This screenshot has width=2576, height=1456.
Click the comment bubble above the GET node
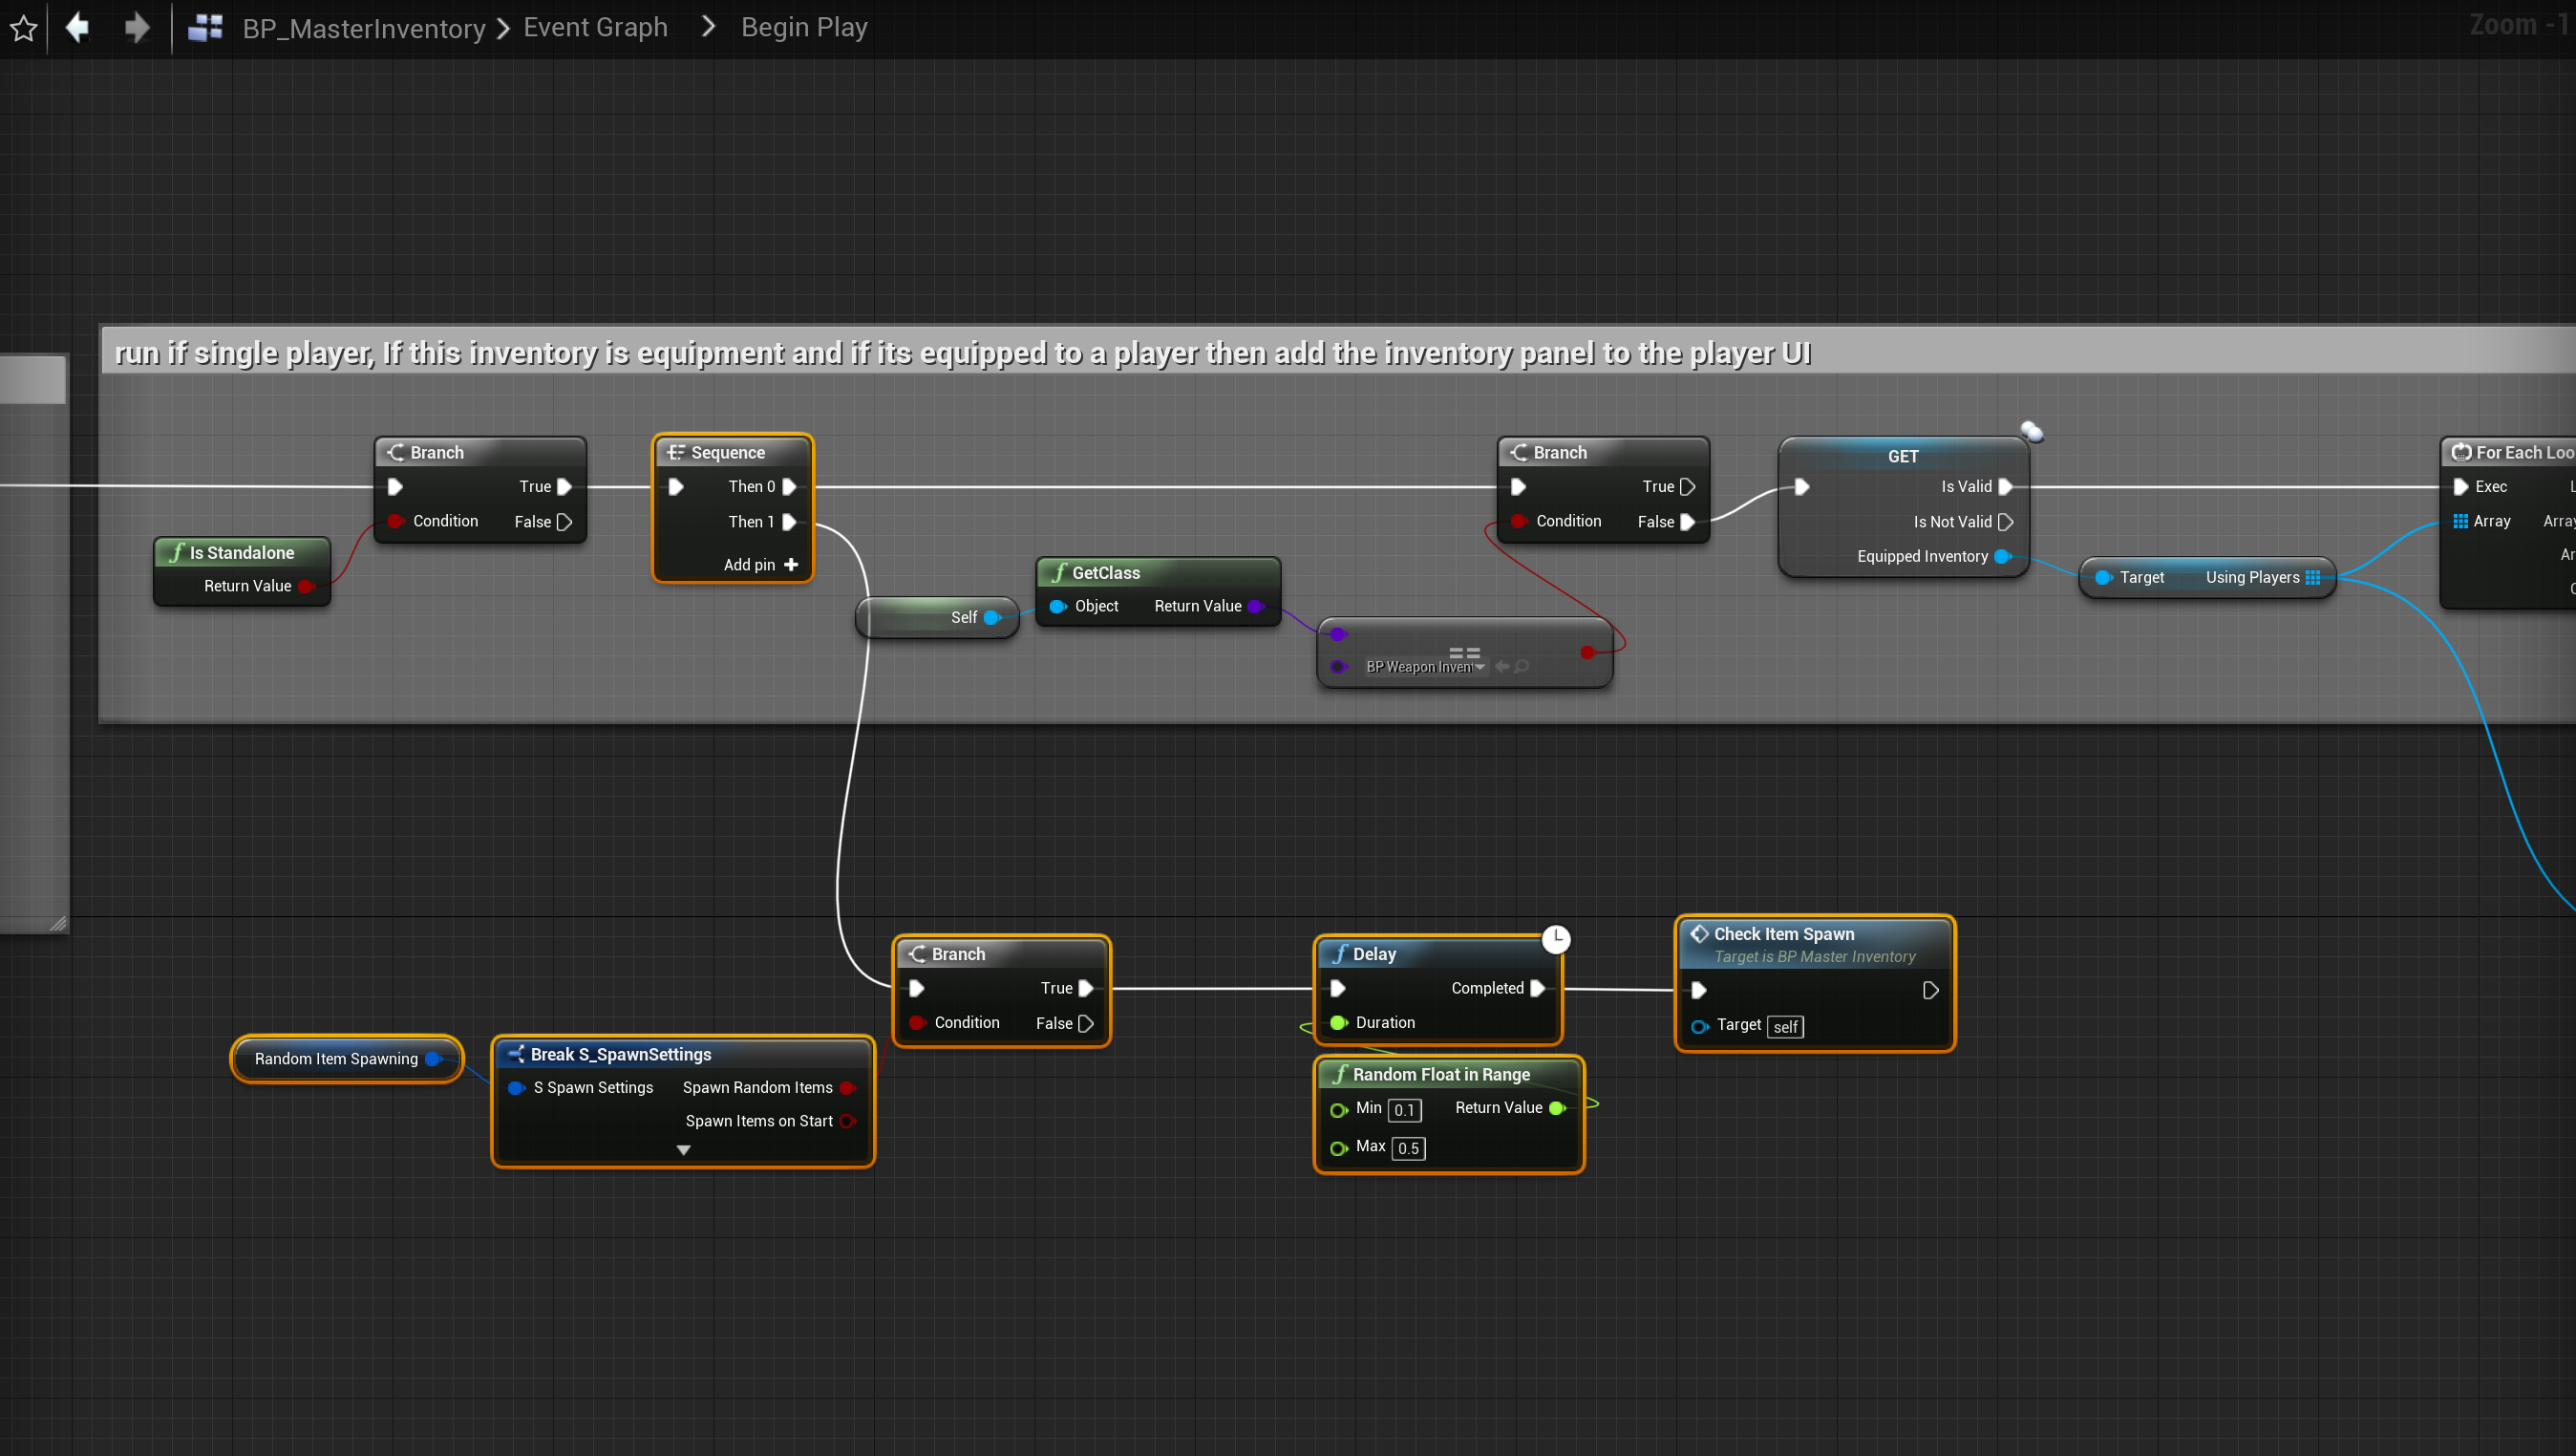coord(2031,432)
